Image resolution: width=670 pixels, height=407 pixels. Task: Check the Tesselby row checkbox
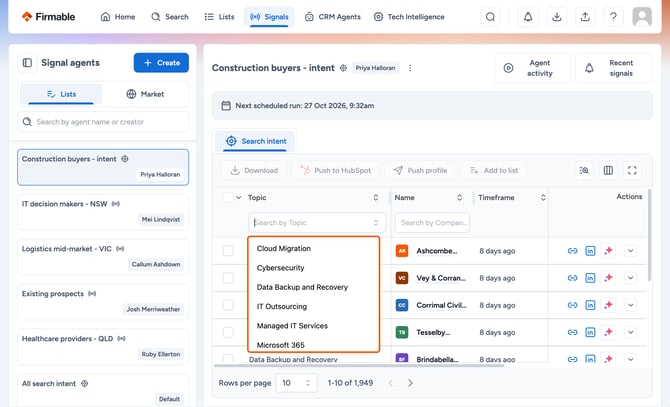(228, 332)
